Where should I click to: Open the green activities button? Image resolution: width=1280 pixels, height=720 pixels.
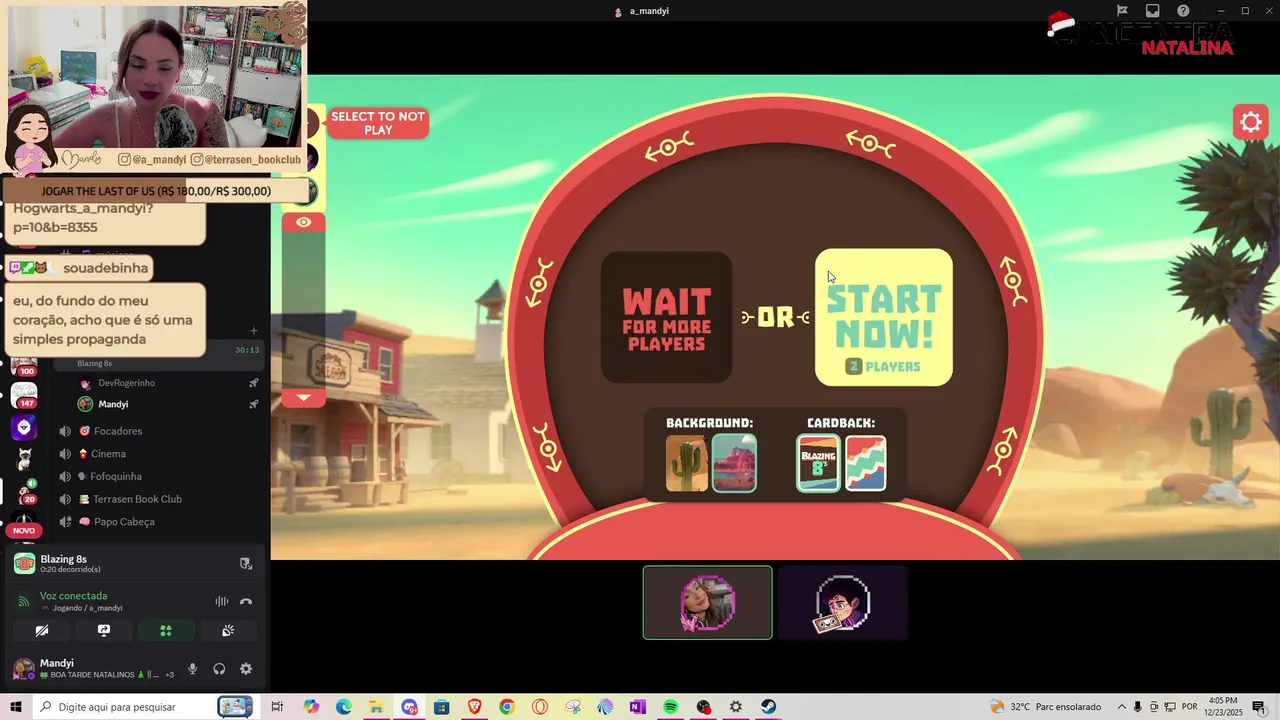pos(166,631)
